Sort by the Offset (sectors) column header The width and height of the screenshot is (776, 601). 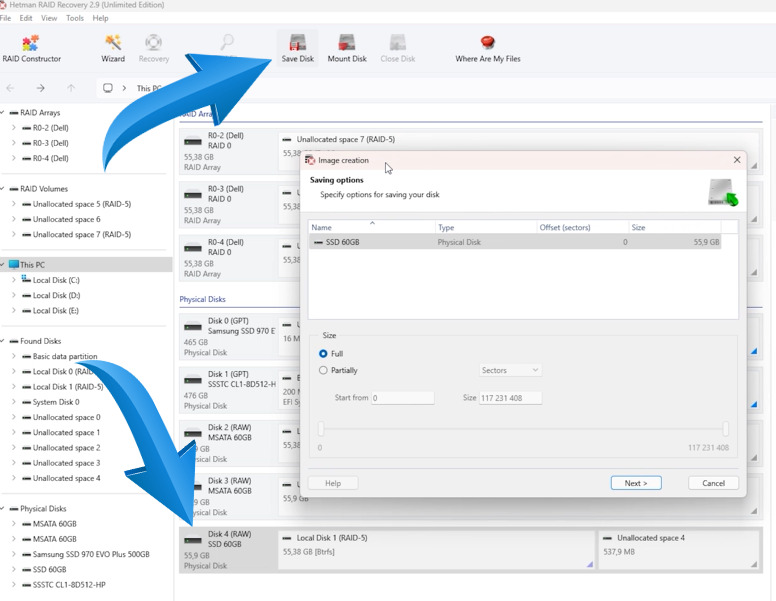click(582, 227)
